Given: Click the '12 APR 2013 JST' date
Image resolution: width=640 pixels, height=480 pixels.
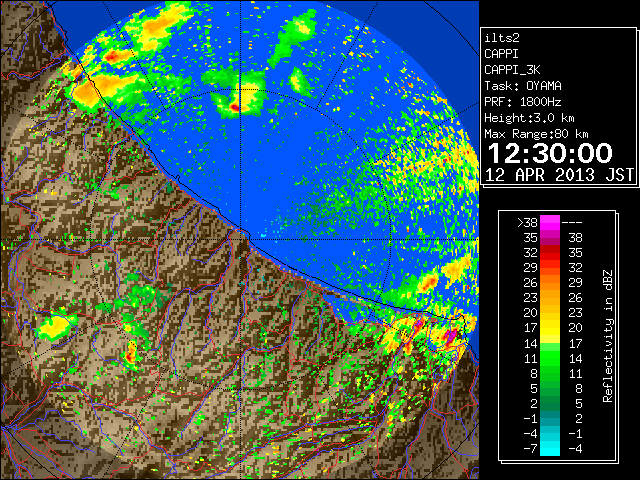Looking at the screenshot, I should pos(559,175).
